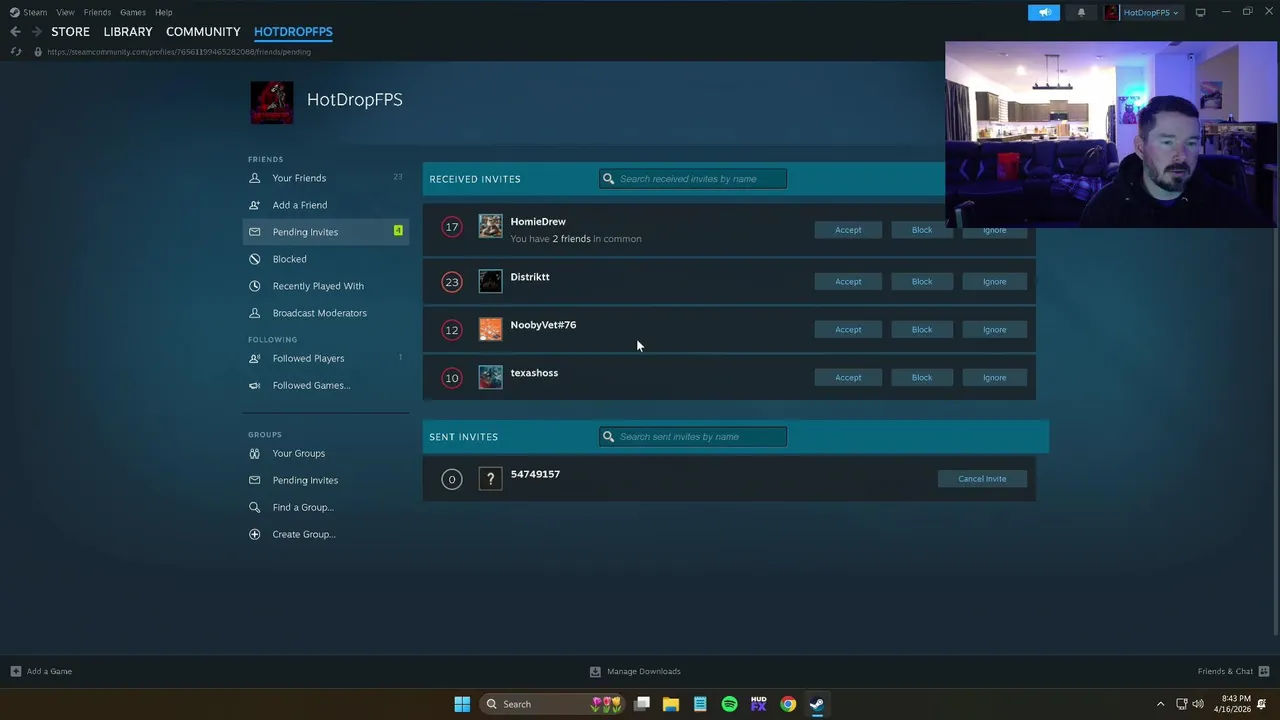Click the HotDropFPS profile avatar

(272, 102)
